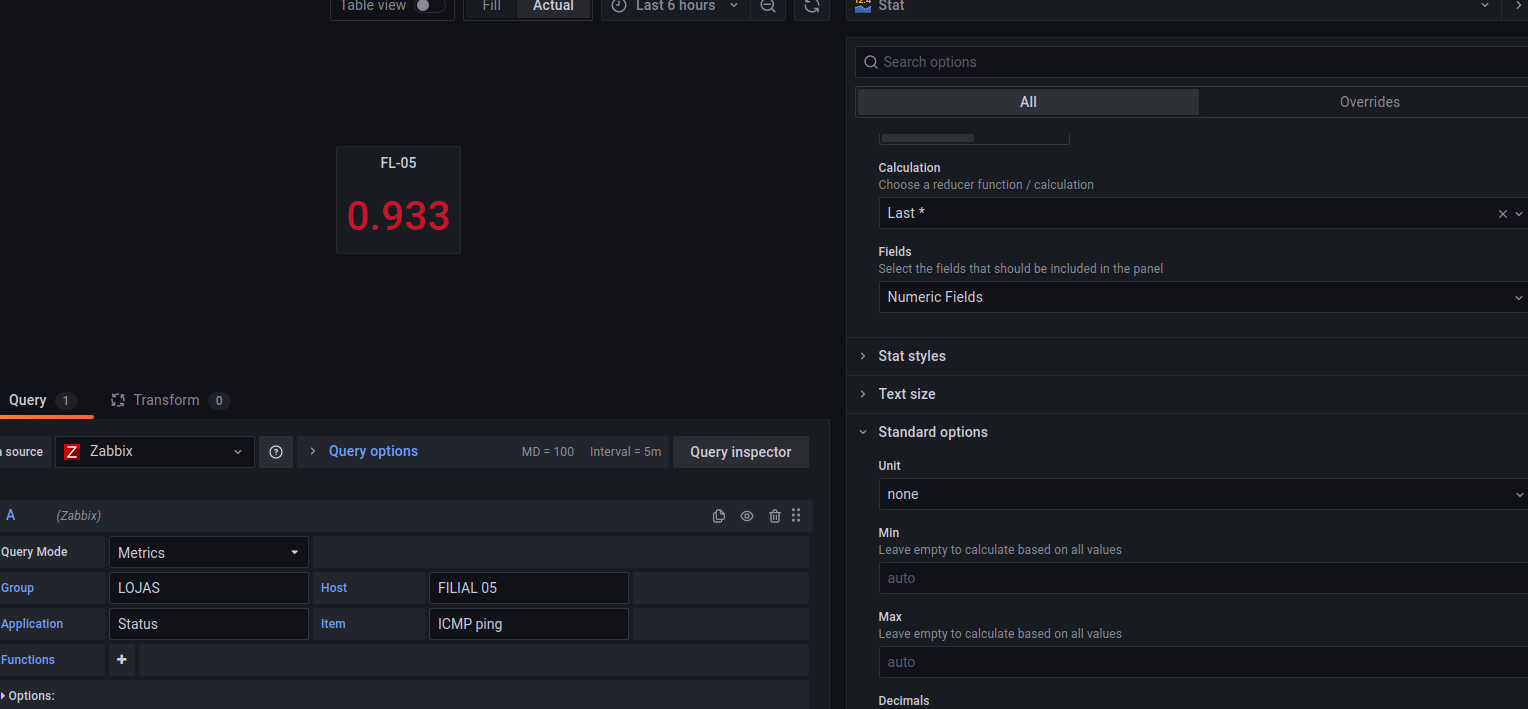Click the Search options input field
The image size is (1528, 709).
pos(1190,62)
